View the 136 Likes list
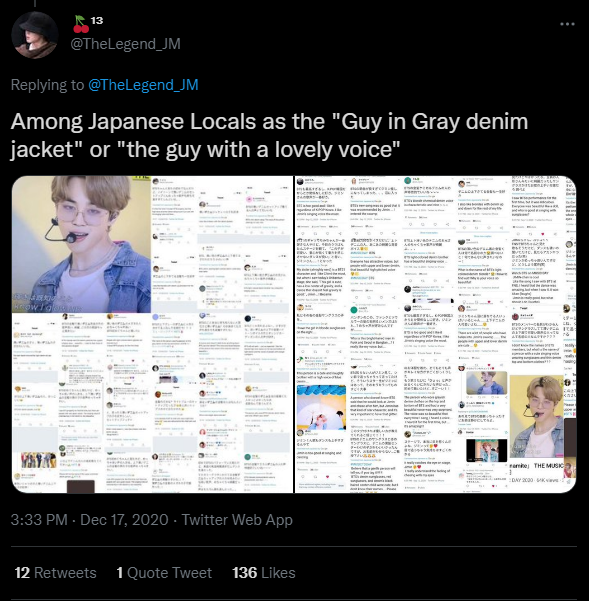The image size is (589, 601). pyautogui.click(x=264, y=573)
